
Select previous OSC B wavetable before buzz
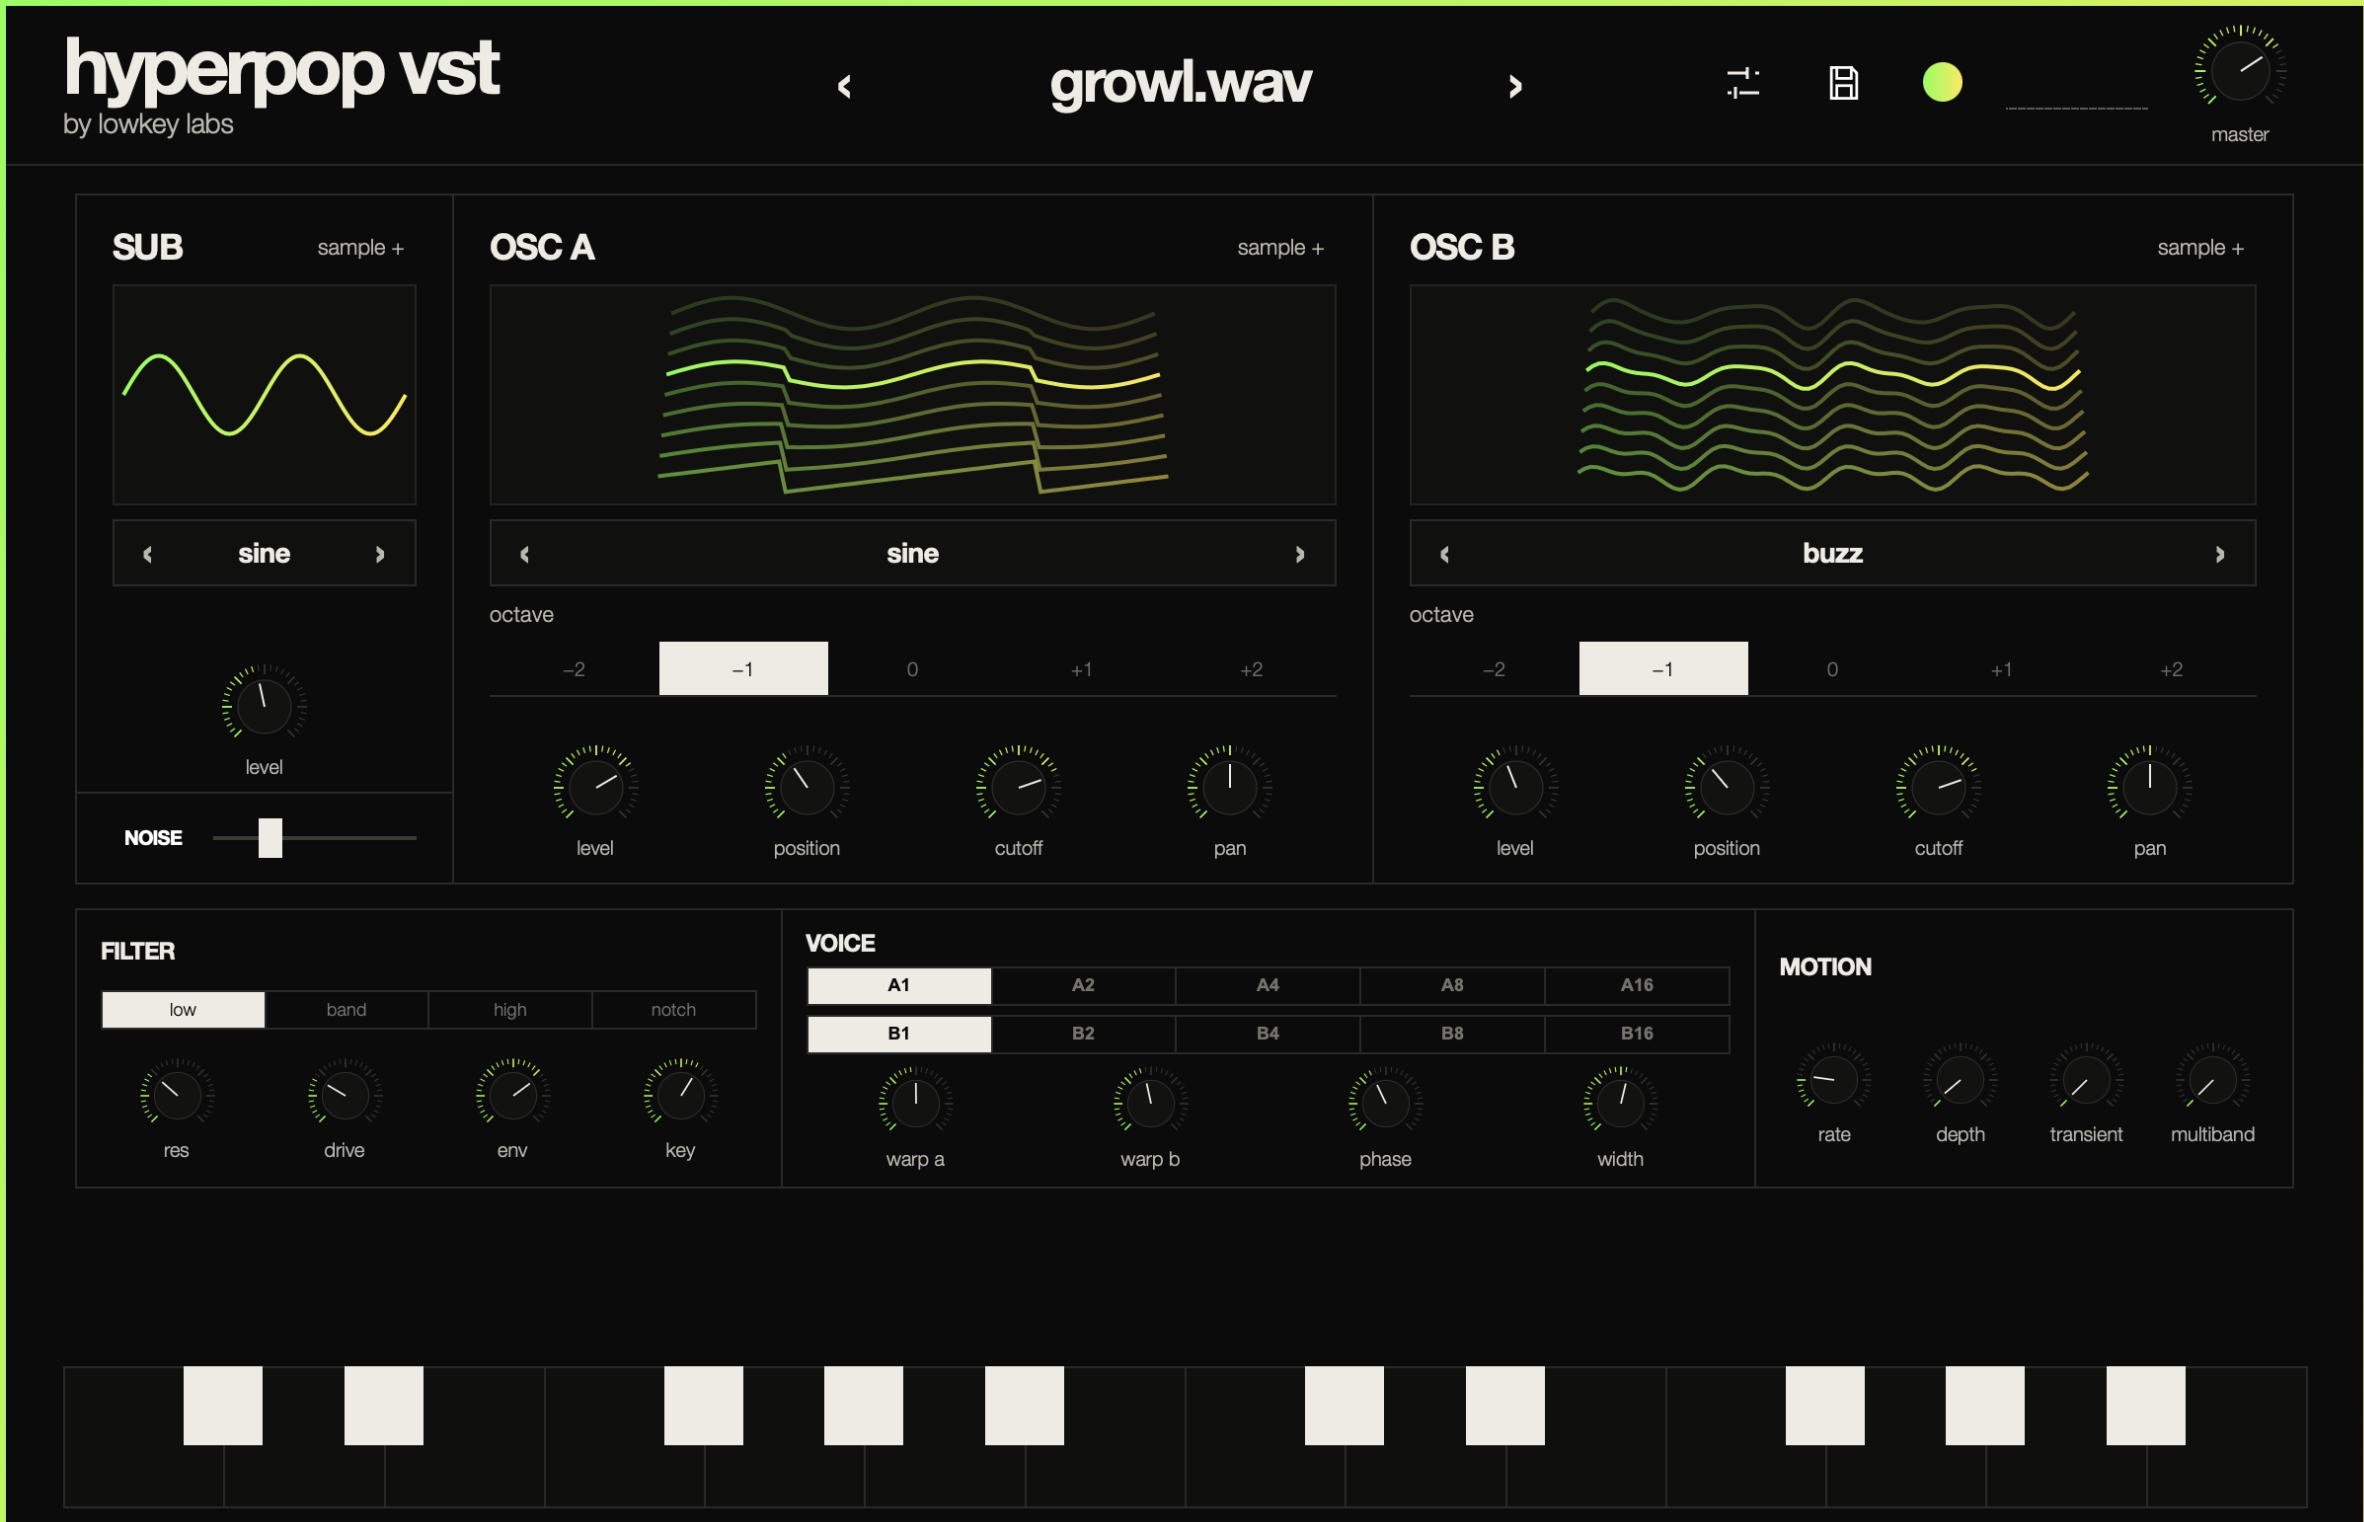(x=1445, y=554)
